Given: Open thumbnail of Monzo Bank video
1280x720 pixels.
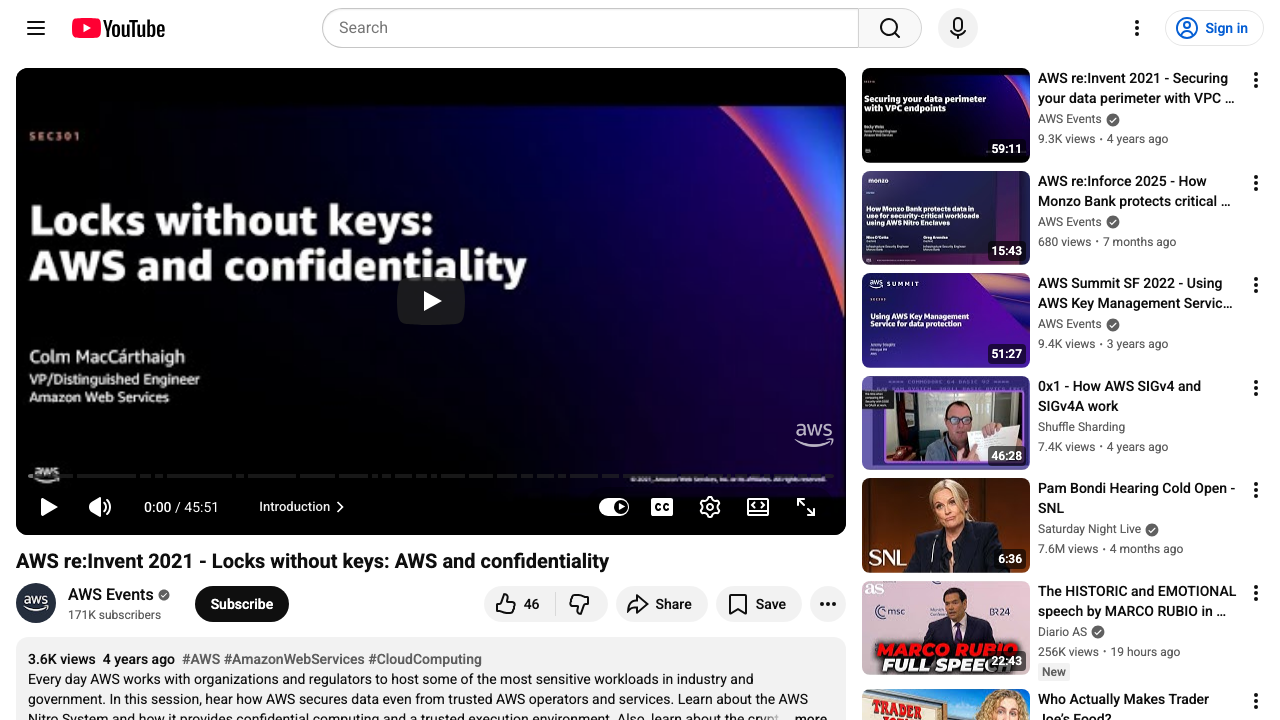Looking at the screenshot, I should click(946, 218).
